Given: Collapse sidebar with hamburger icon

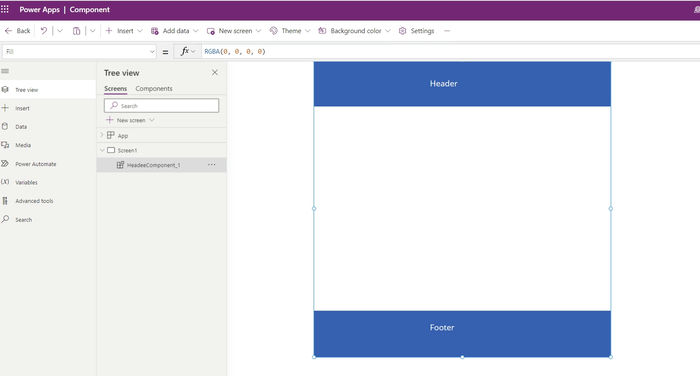Looking at the screenshot, I should (x=5, y=71).
